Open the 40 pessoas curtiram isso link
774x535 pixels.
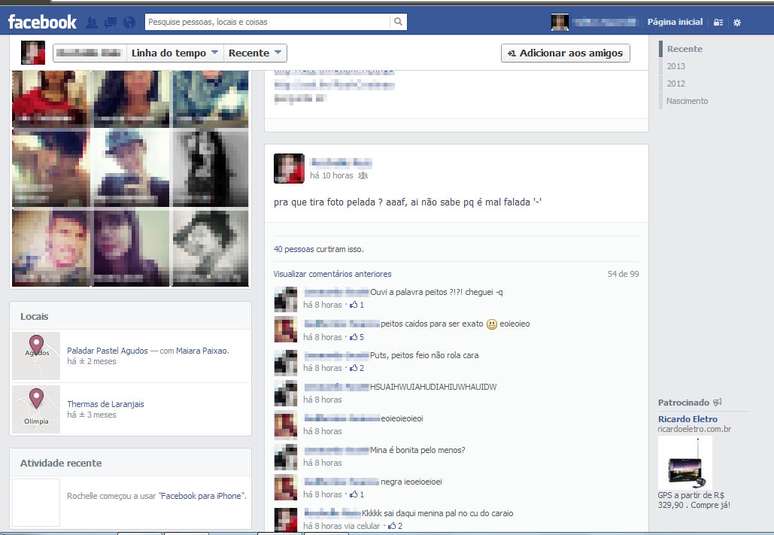click(318, 249)
